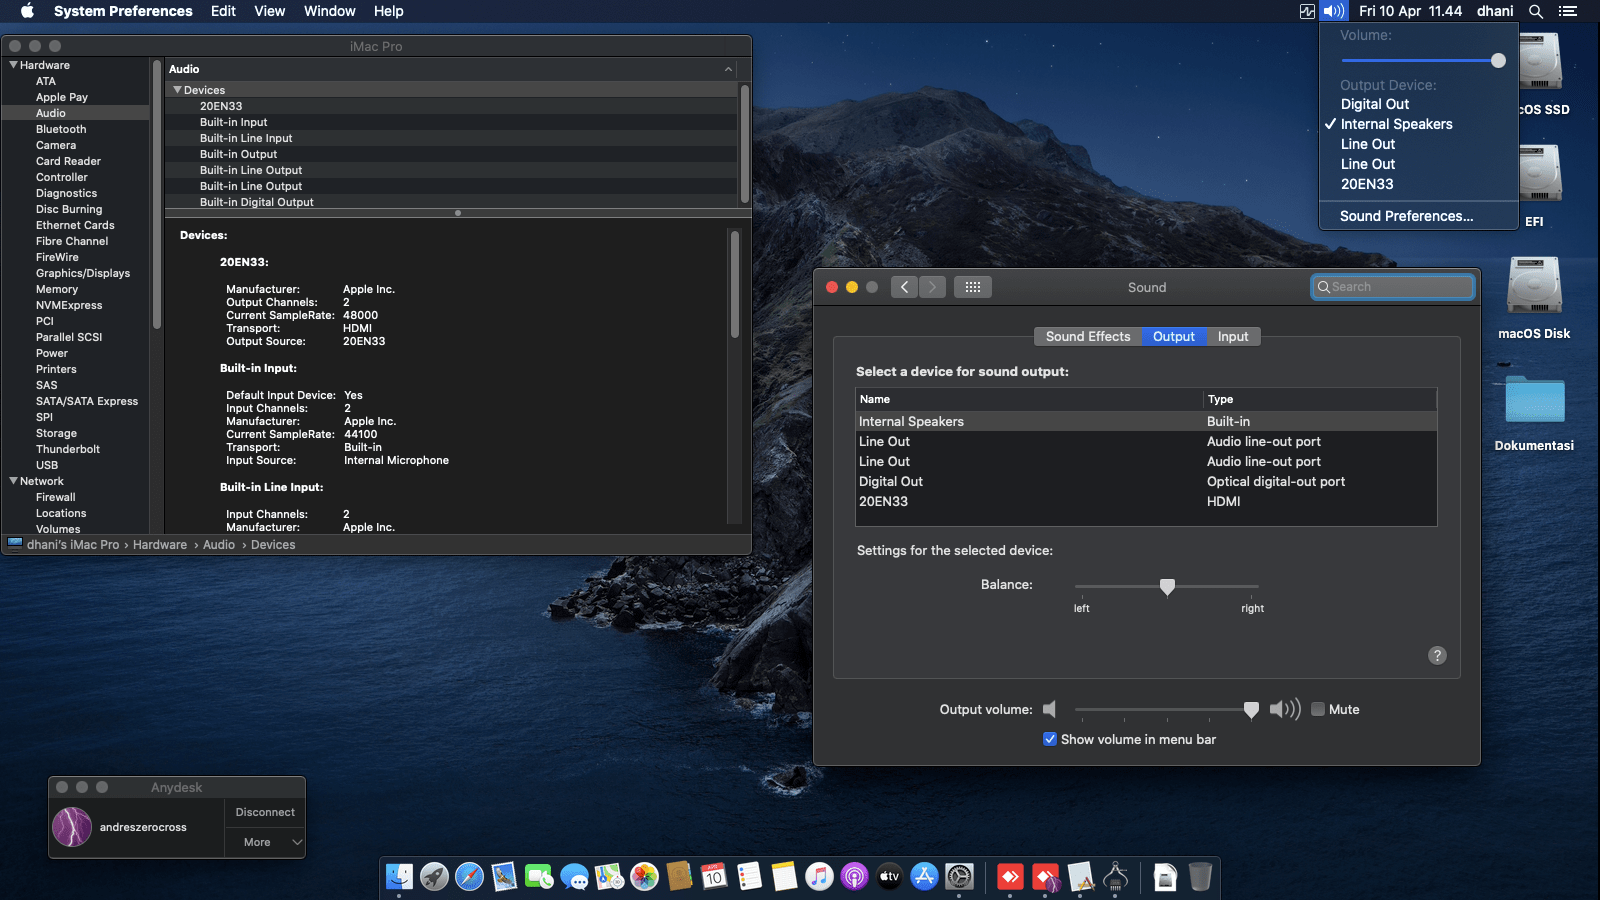Image resolution: width=1600 pixels, height=900 pixels.
Task: Select the macOS Disk drive on the desktop
Action: [1534, 298]
